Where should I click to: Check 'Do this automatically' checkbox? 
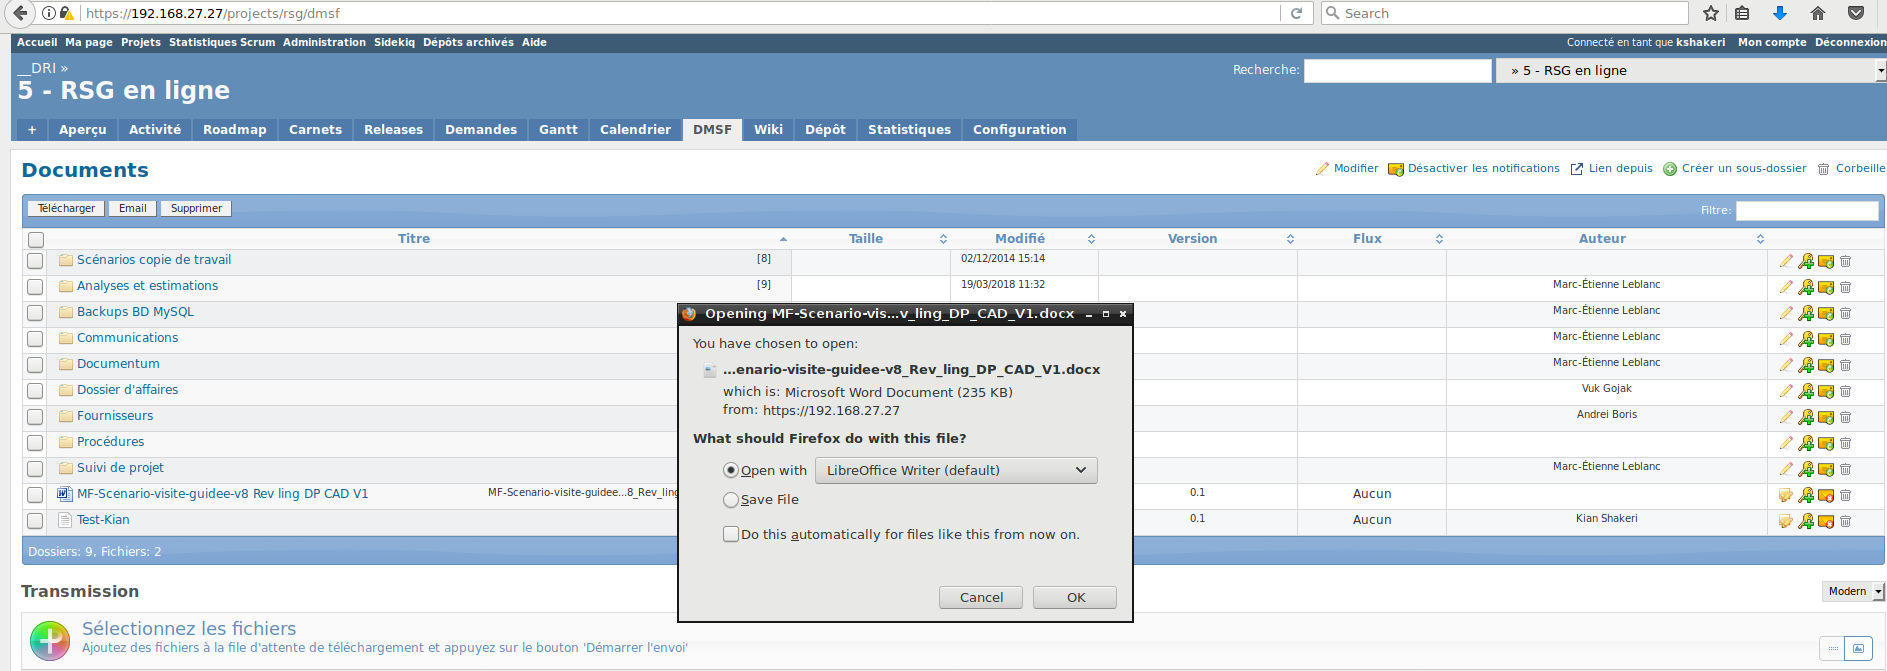click(731, 534)
